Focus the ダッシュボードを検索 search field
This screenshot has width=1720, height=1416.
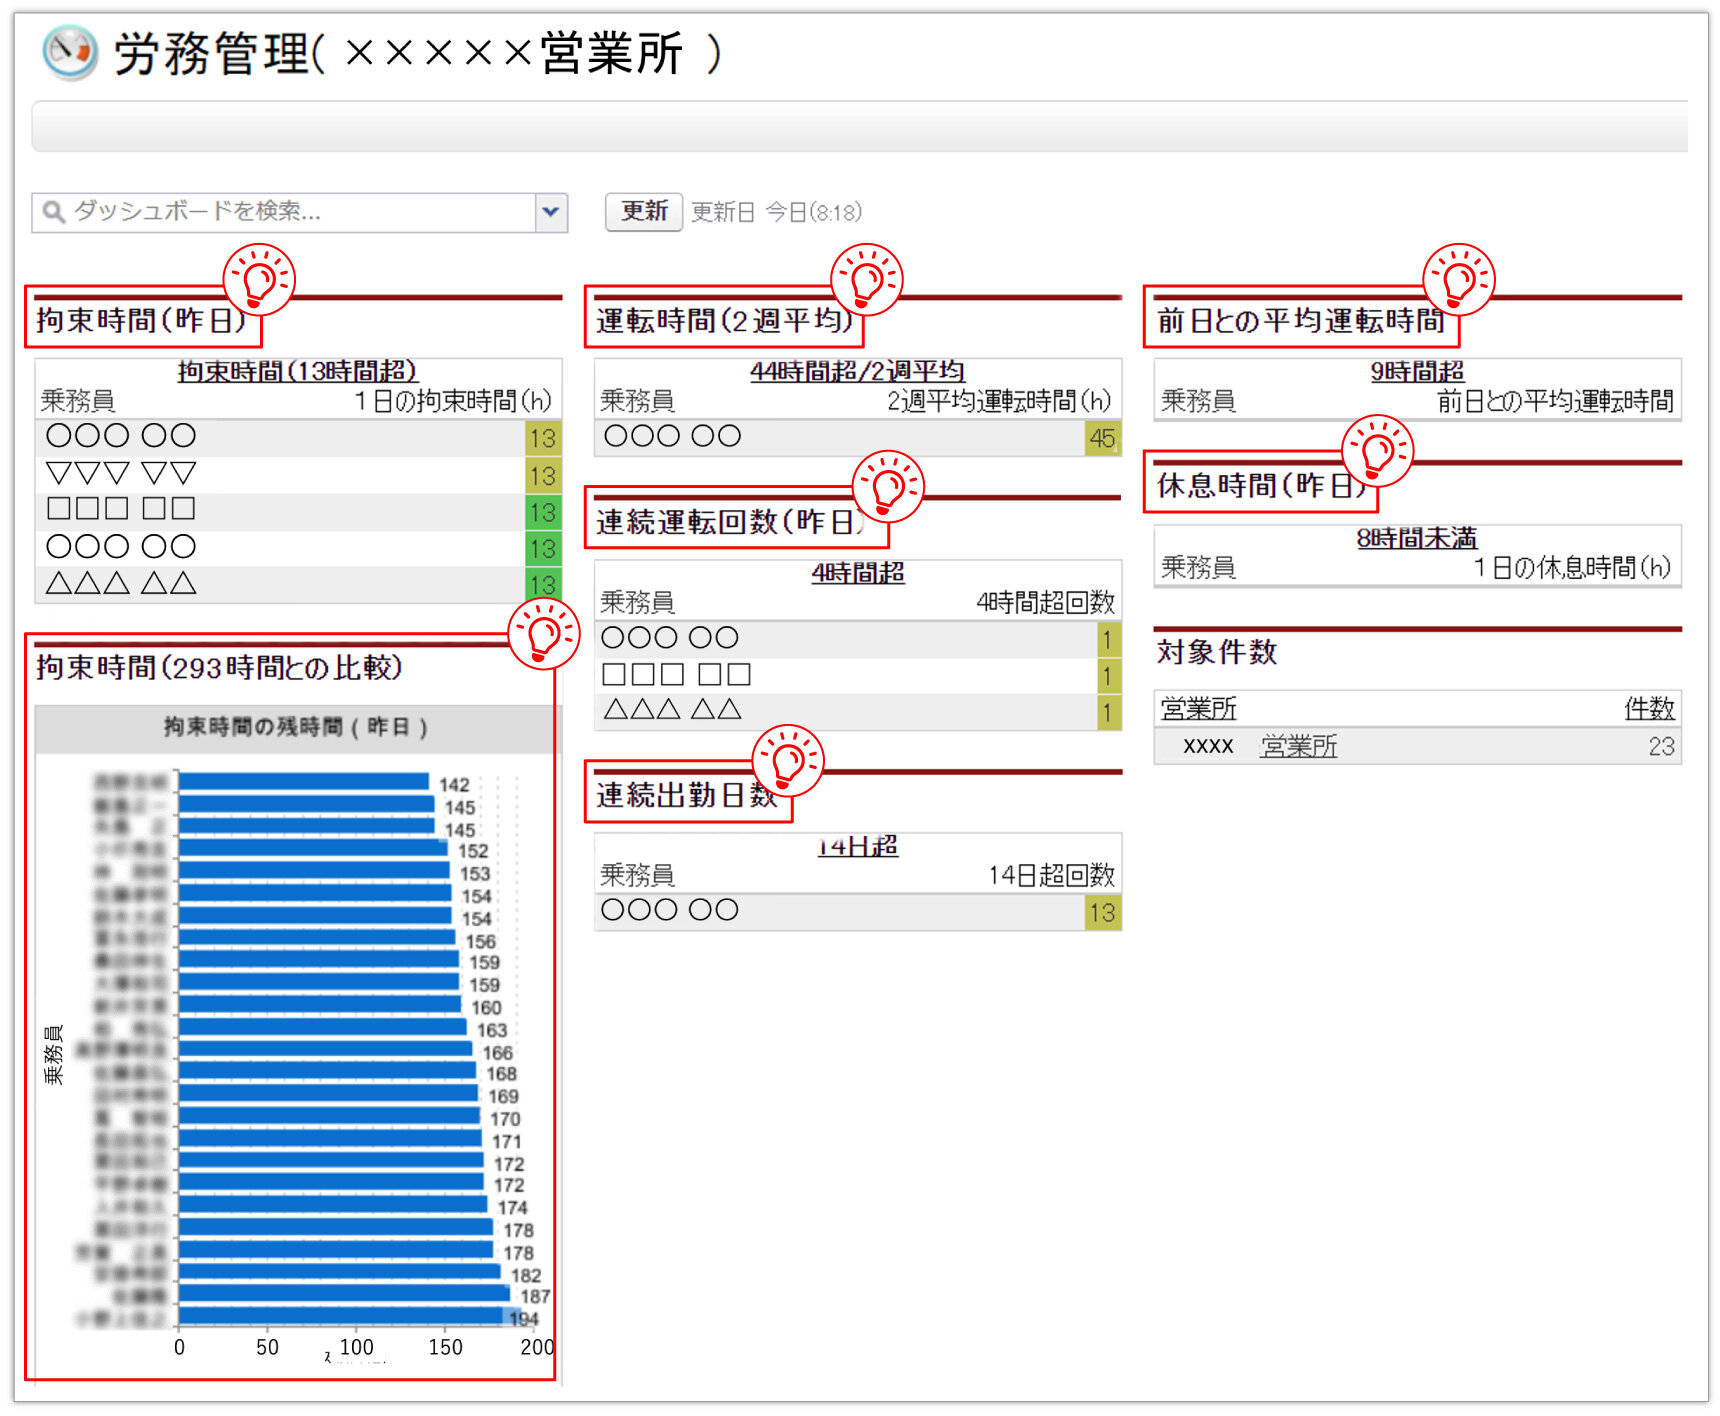coord(285,212)
